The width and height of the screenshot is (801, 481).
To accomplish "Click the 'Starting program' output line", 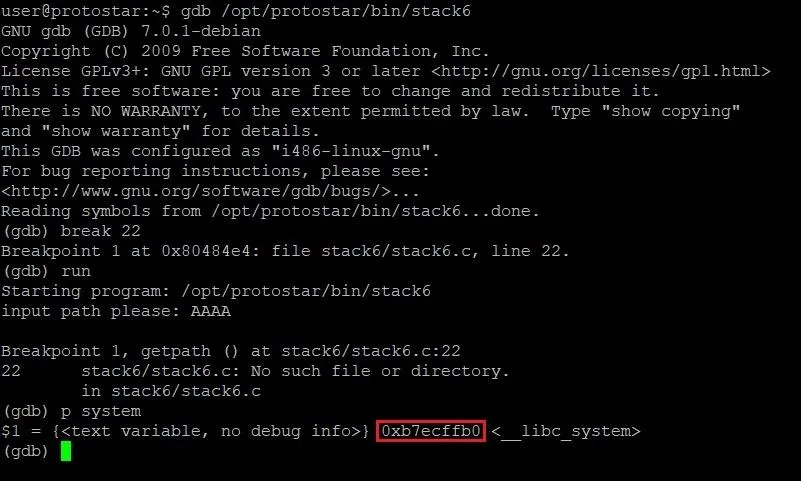I will (x=216, y=291).
